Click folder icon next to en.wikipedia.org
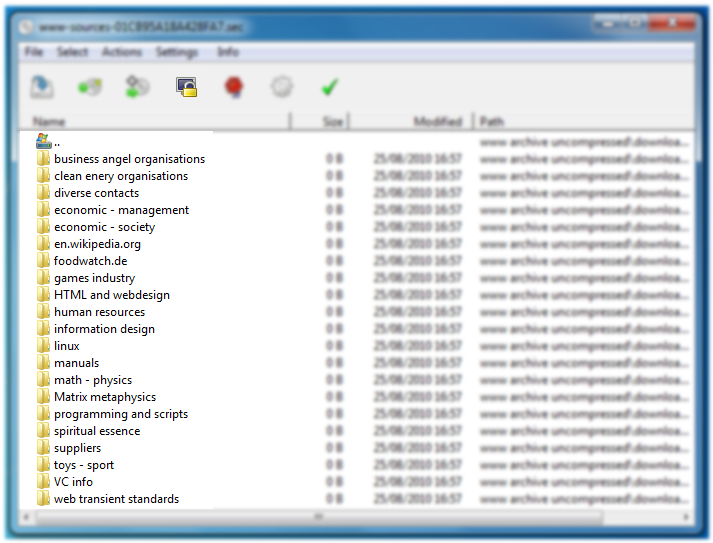713x543 pixels. coord(43,244)
